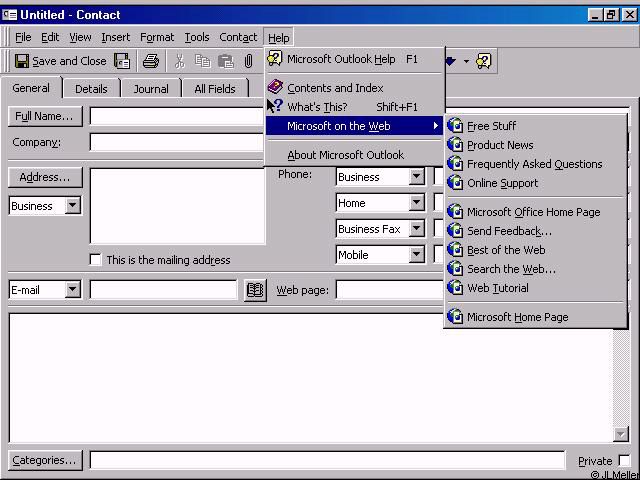
Task: Click the Categories button
Action: coord(45,460)
